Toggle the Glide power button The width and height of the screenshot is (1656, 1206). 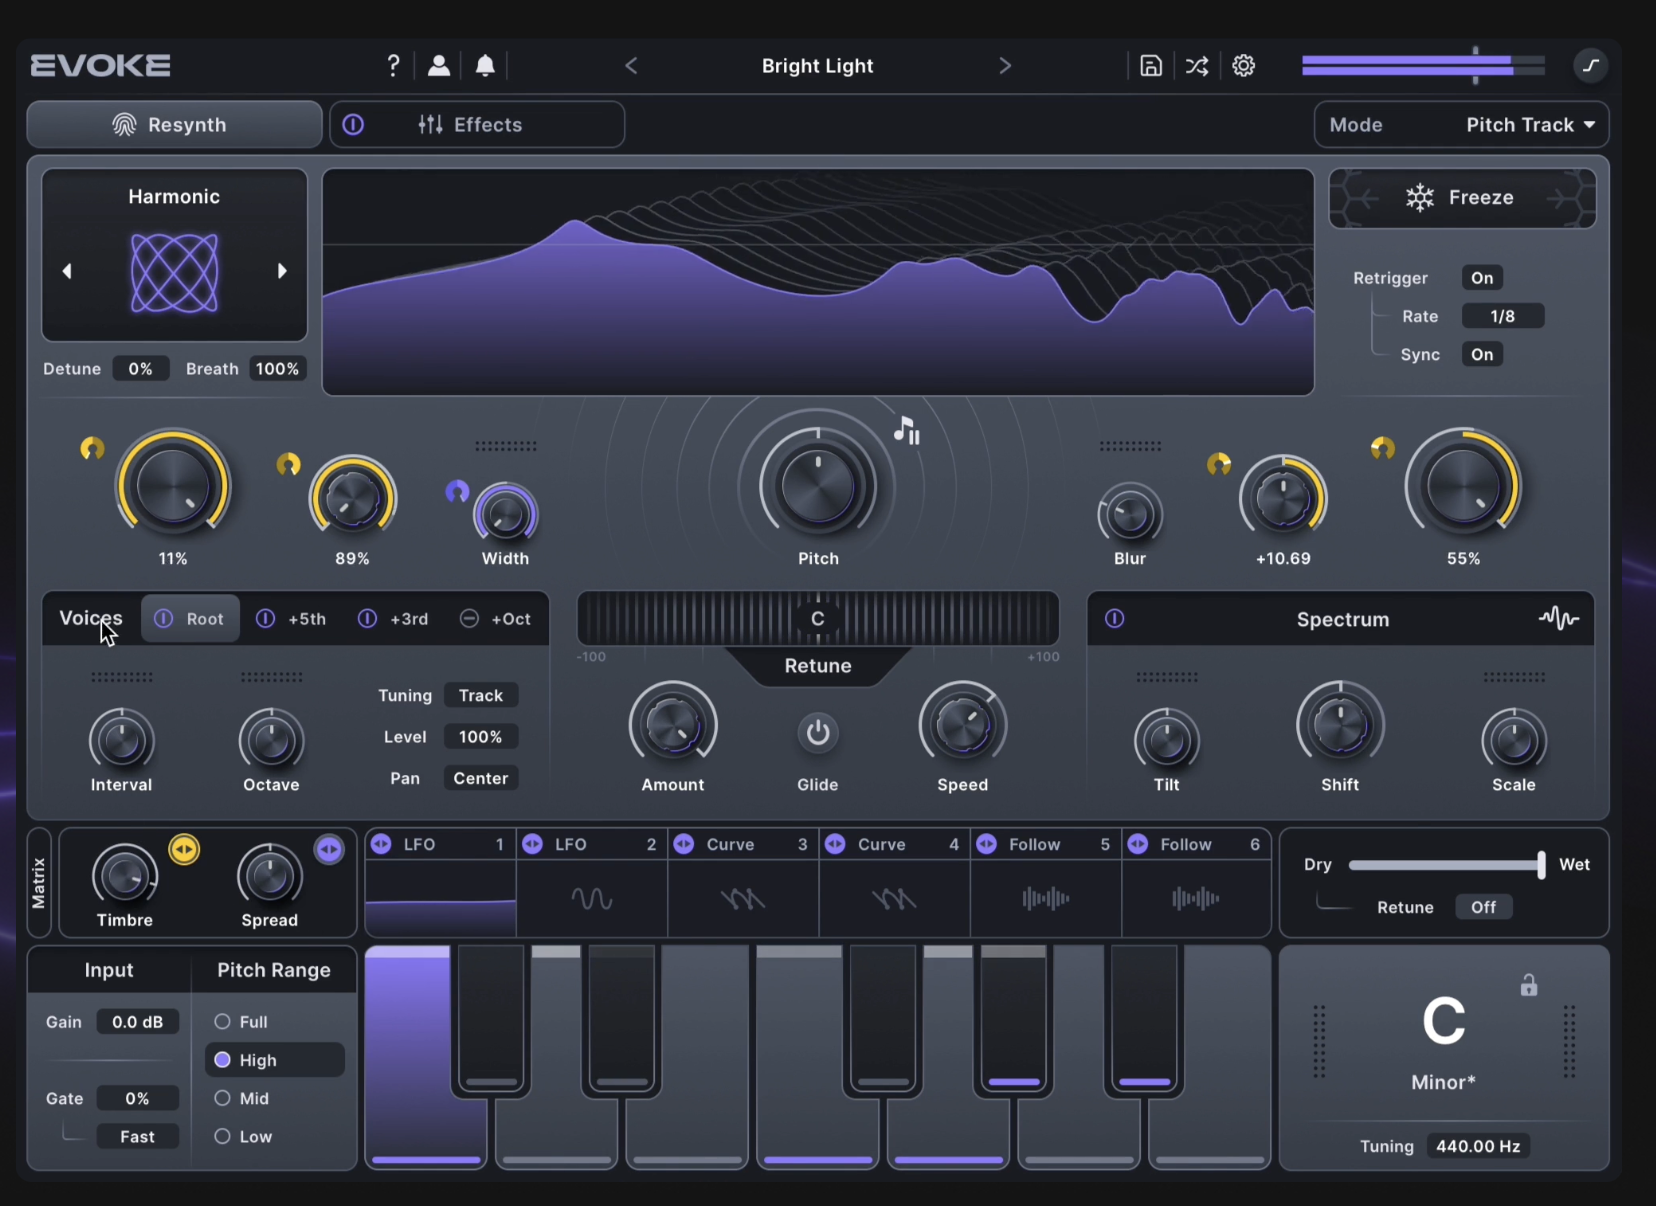[x=818, y=732]
